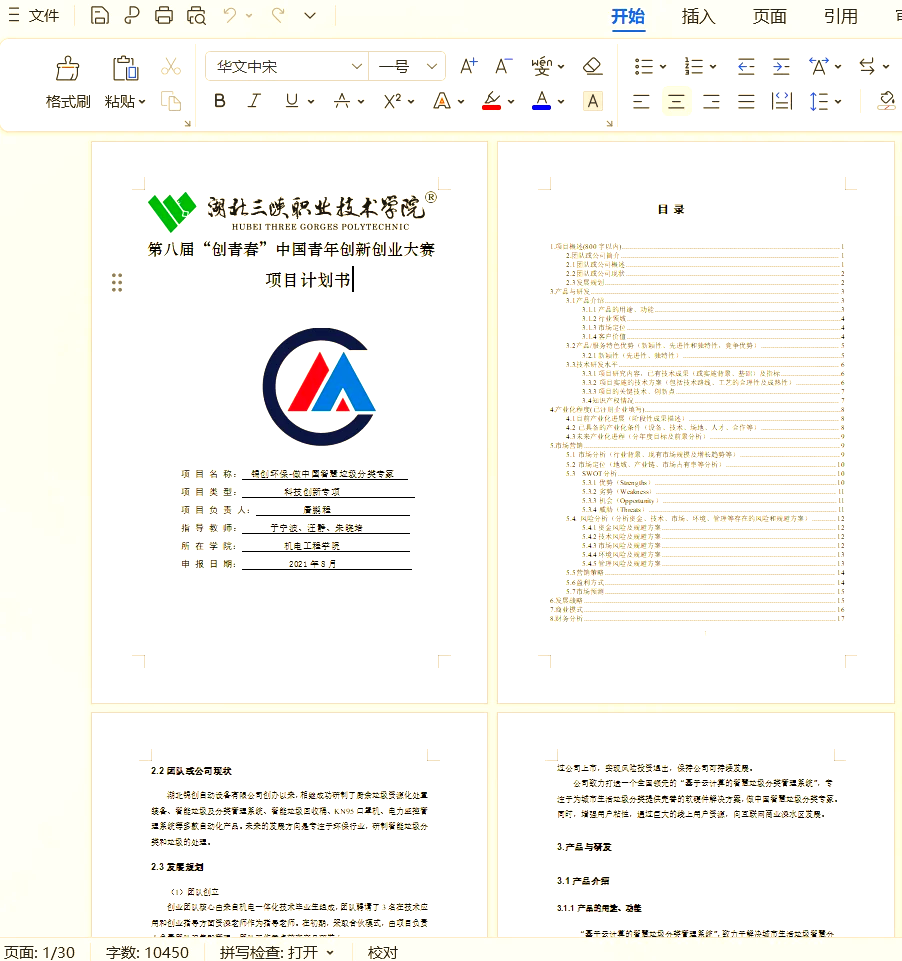Click the text effects A icon
The image size is (902, 961).
point(442,101)
